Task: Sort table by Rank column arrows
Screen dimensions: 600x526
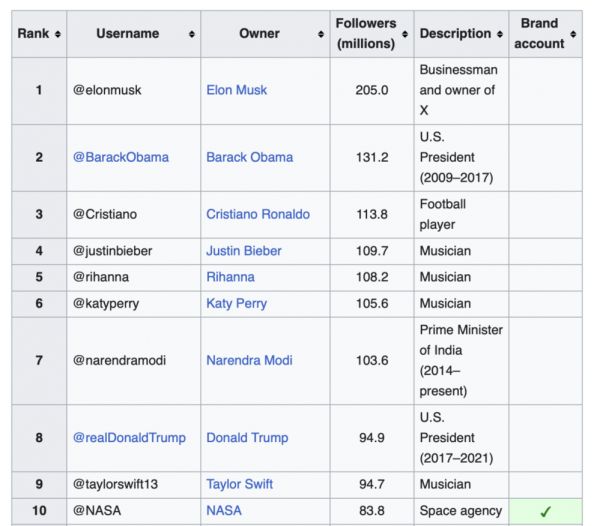Action: [x=57, y=34]
